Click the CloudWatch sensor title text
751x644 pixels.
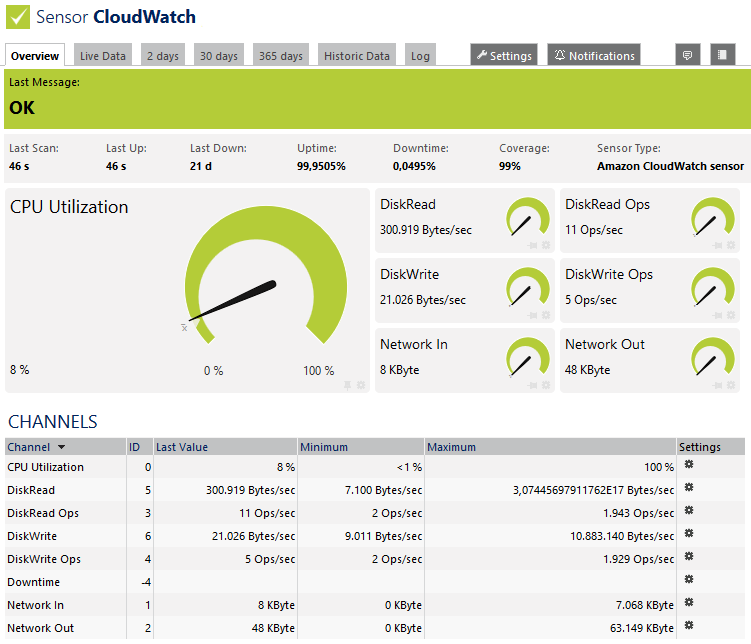(144, 17)
